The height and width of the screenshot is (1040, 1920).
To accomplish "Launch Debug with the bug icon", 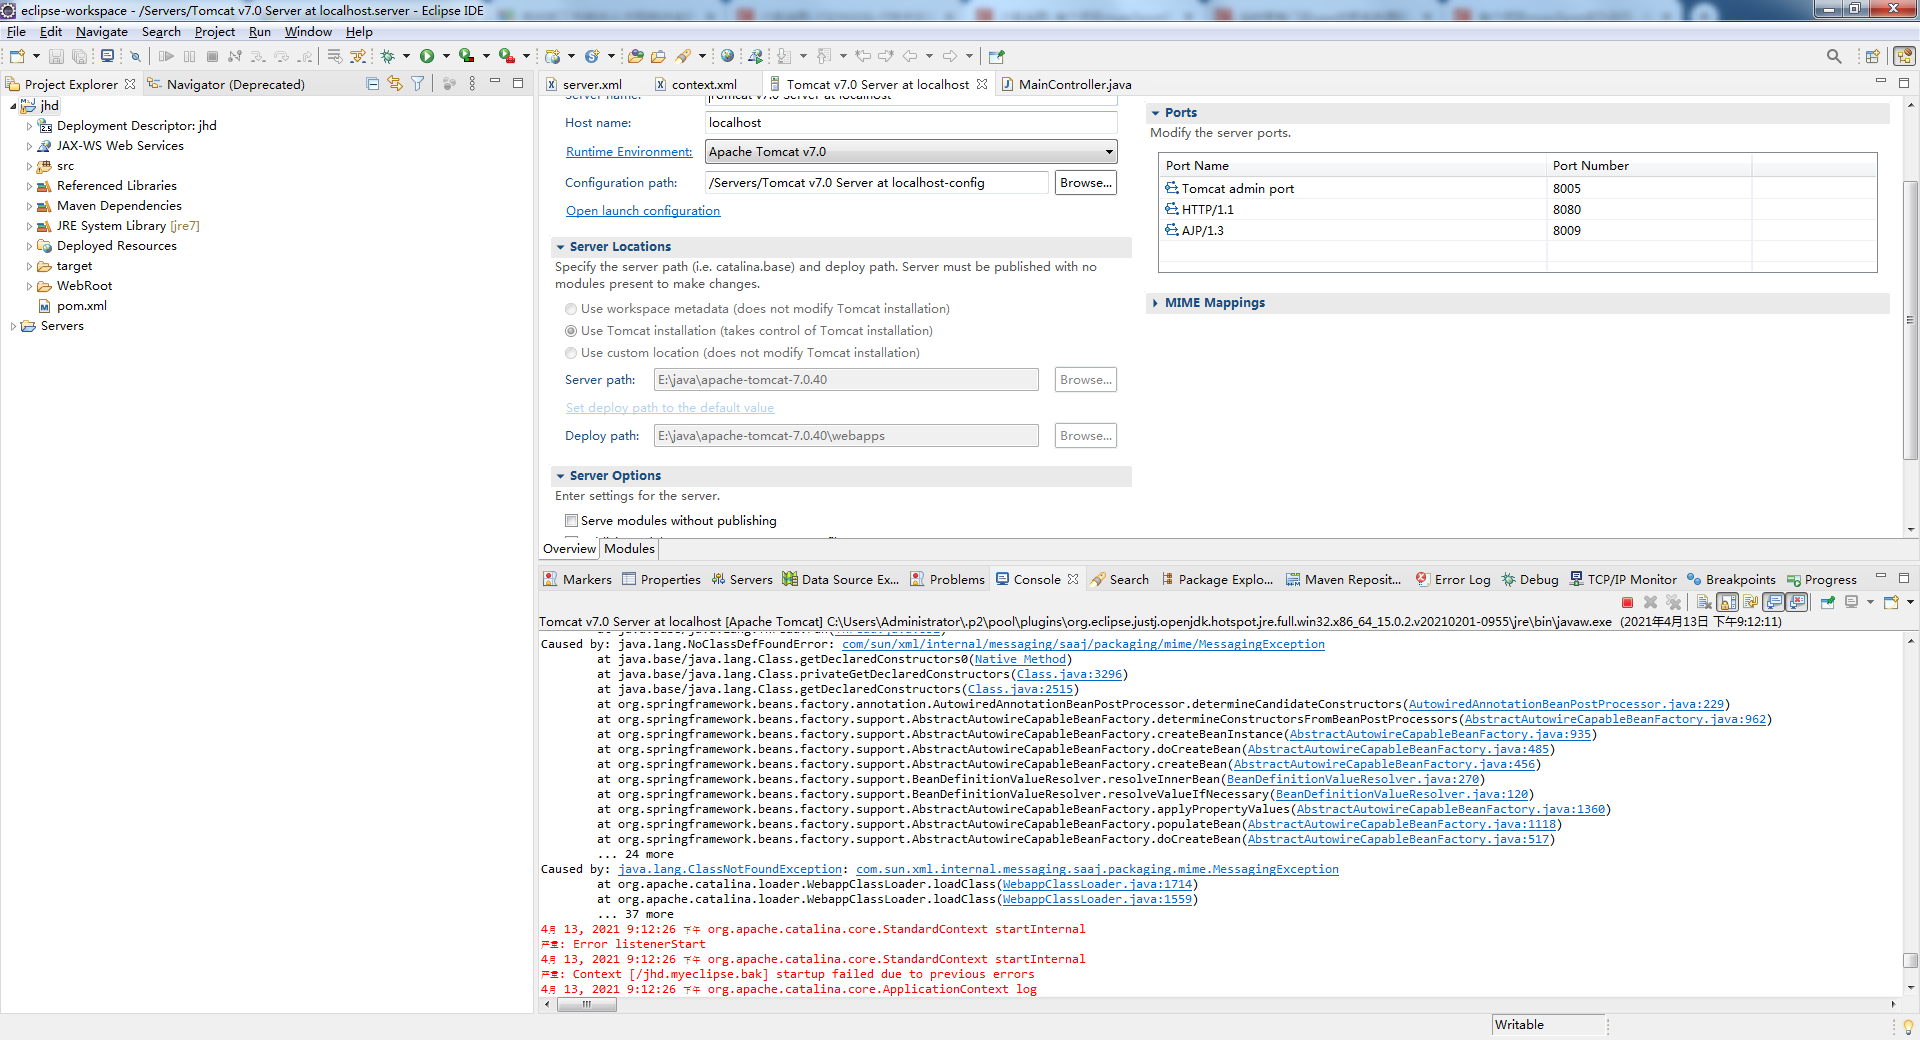I will 387,56.
